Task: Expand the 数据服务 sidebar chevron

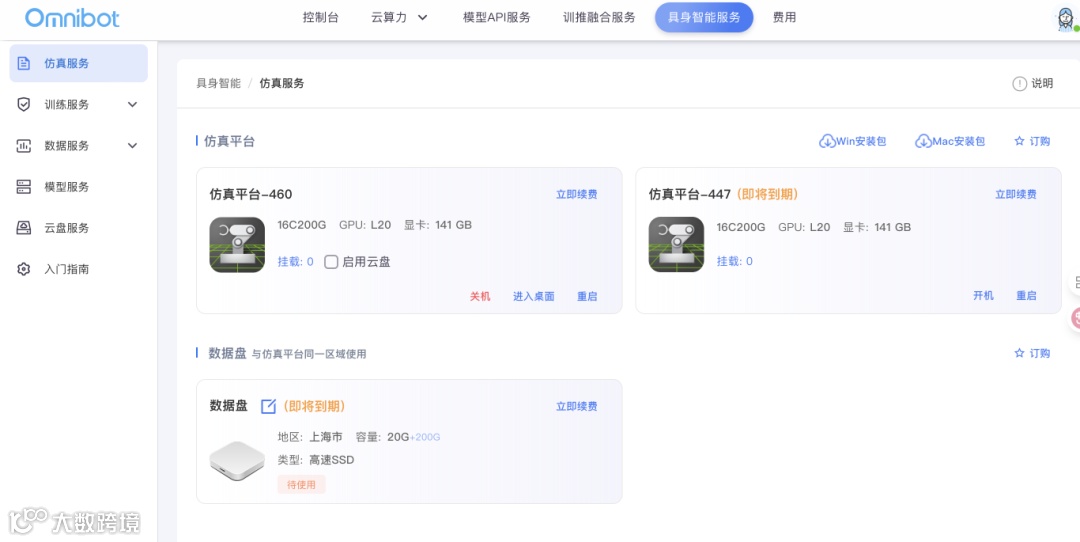Action: [x=133, y=146]
